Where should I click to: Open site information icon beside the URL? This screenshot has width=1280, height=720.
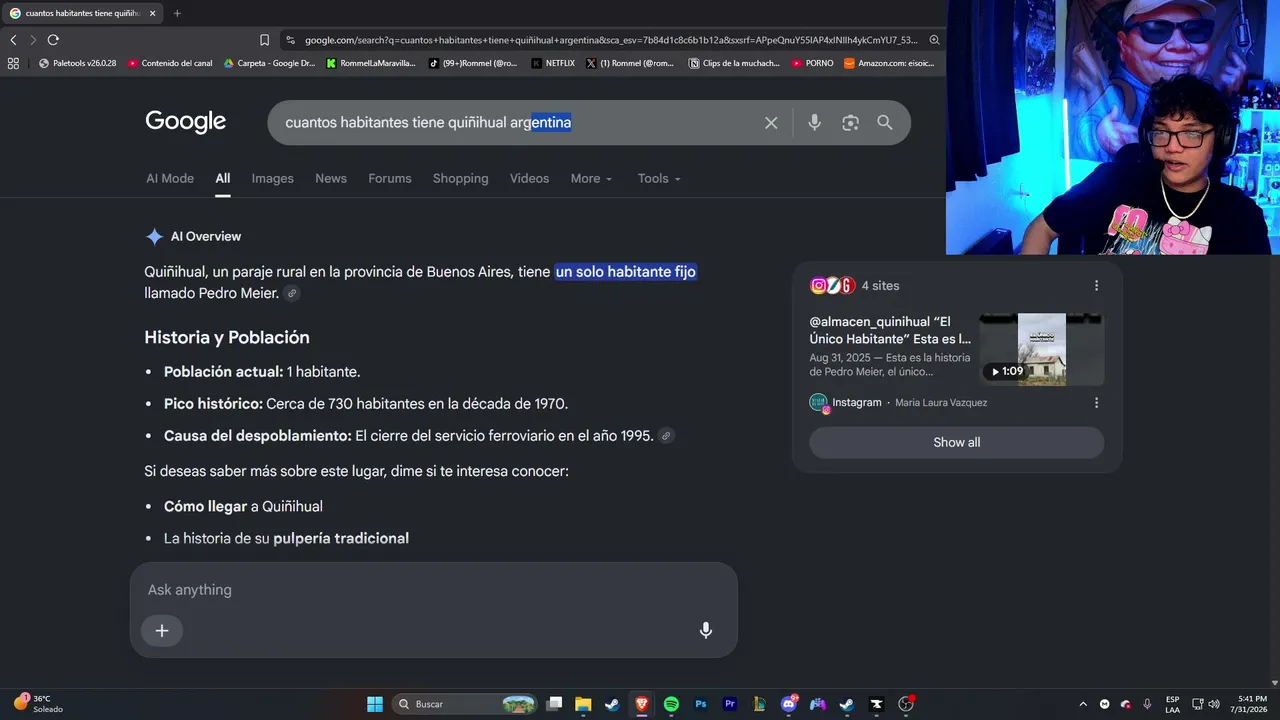[x=290, y=40]
